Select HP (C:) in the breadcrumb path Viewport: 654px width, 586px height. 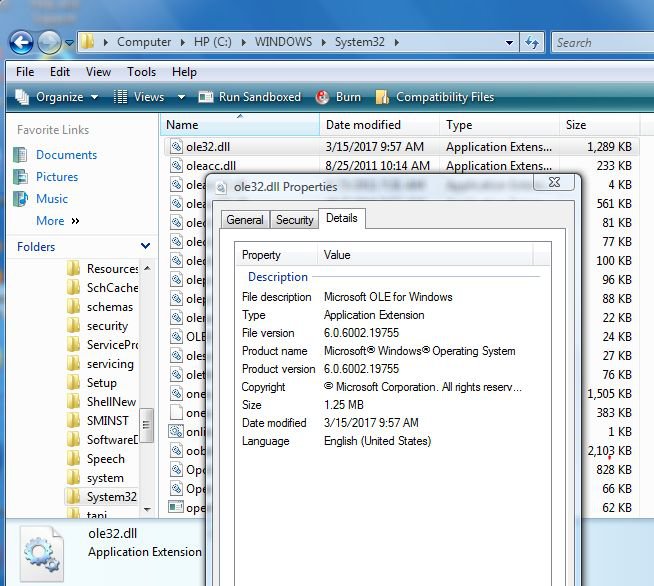click(213, 42)
